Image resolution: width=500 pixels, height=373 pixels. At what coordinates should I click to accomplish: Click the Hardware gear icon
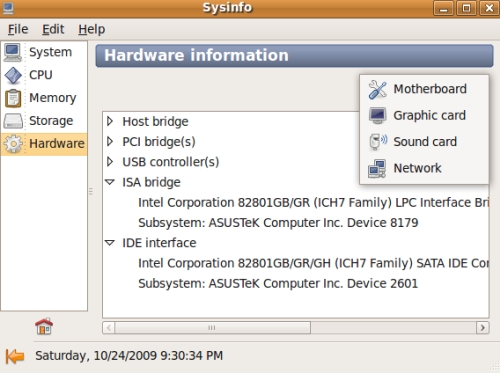pyautogui.click(x=13, y=144)
